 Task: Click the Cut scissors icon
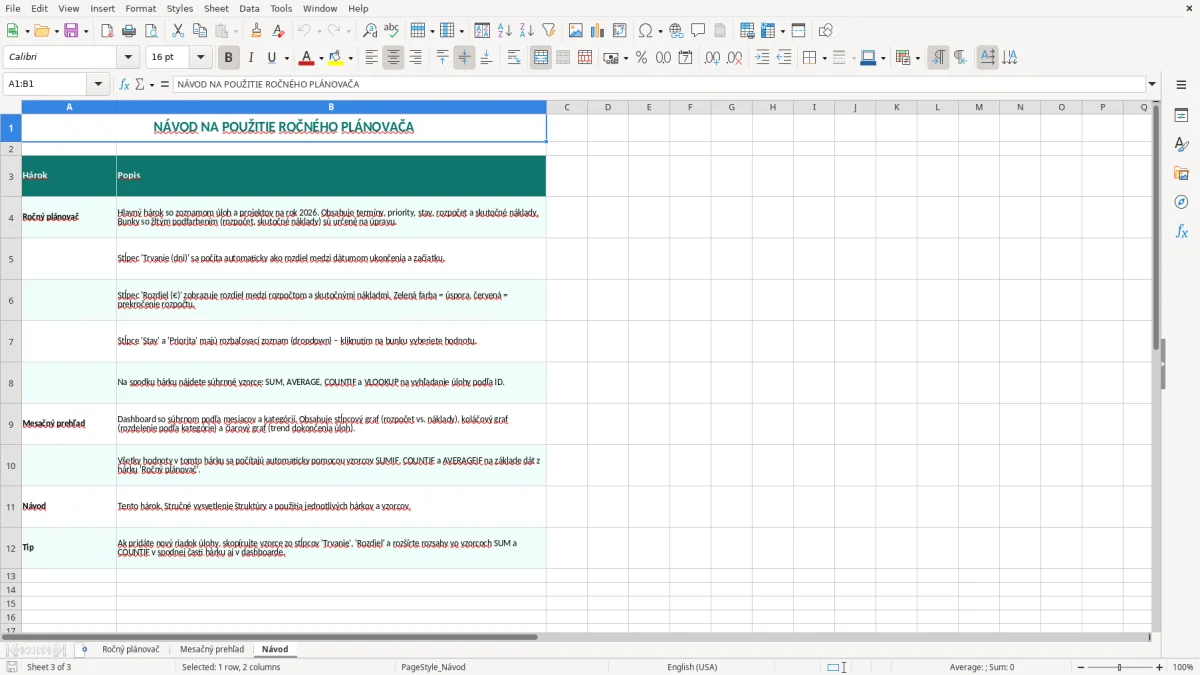click(178, 31)
